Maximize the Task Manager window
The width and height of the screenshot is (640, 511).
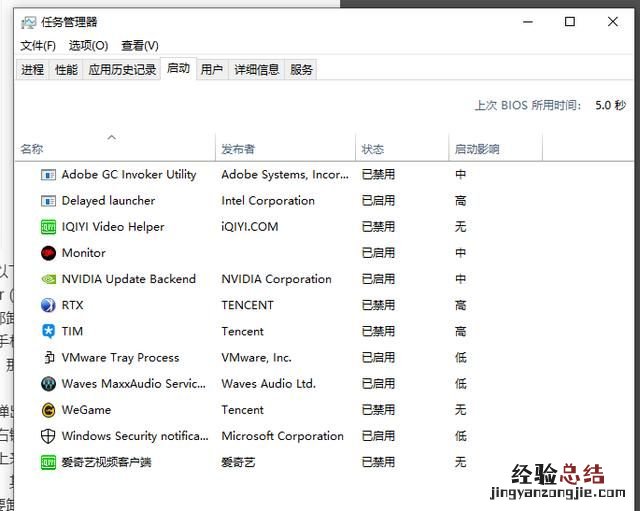[x=570, y=22]
